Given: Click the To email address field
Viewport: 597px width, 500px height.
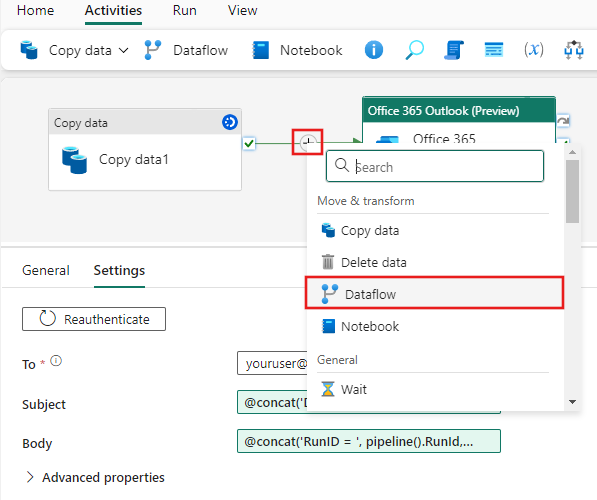Looking at the screenshot, I should [272, 363].
